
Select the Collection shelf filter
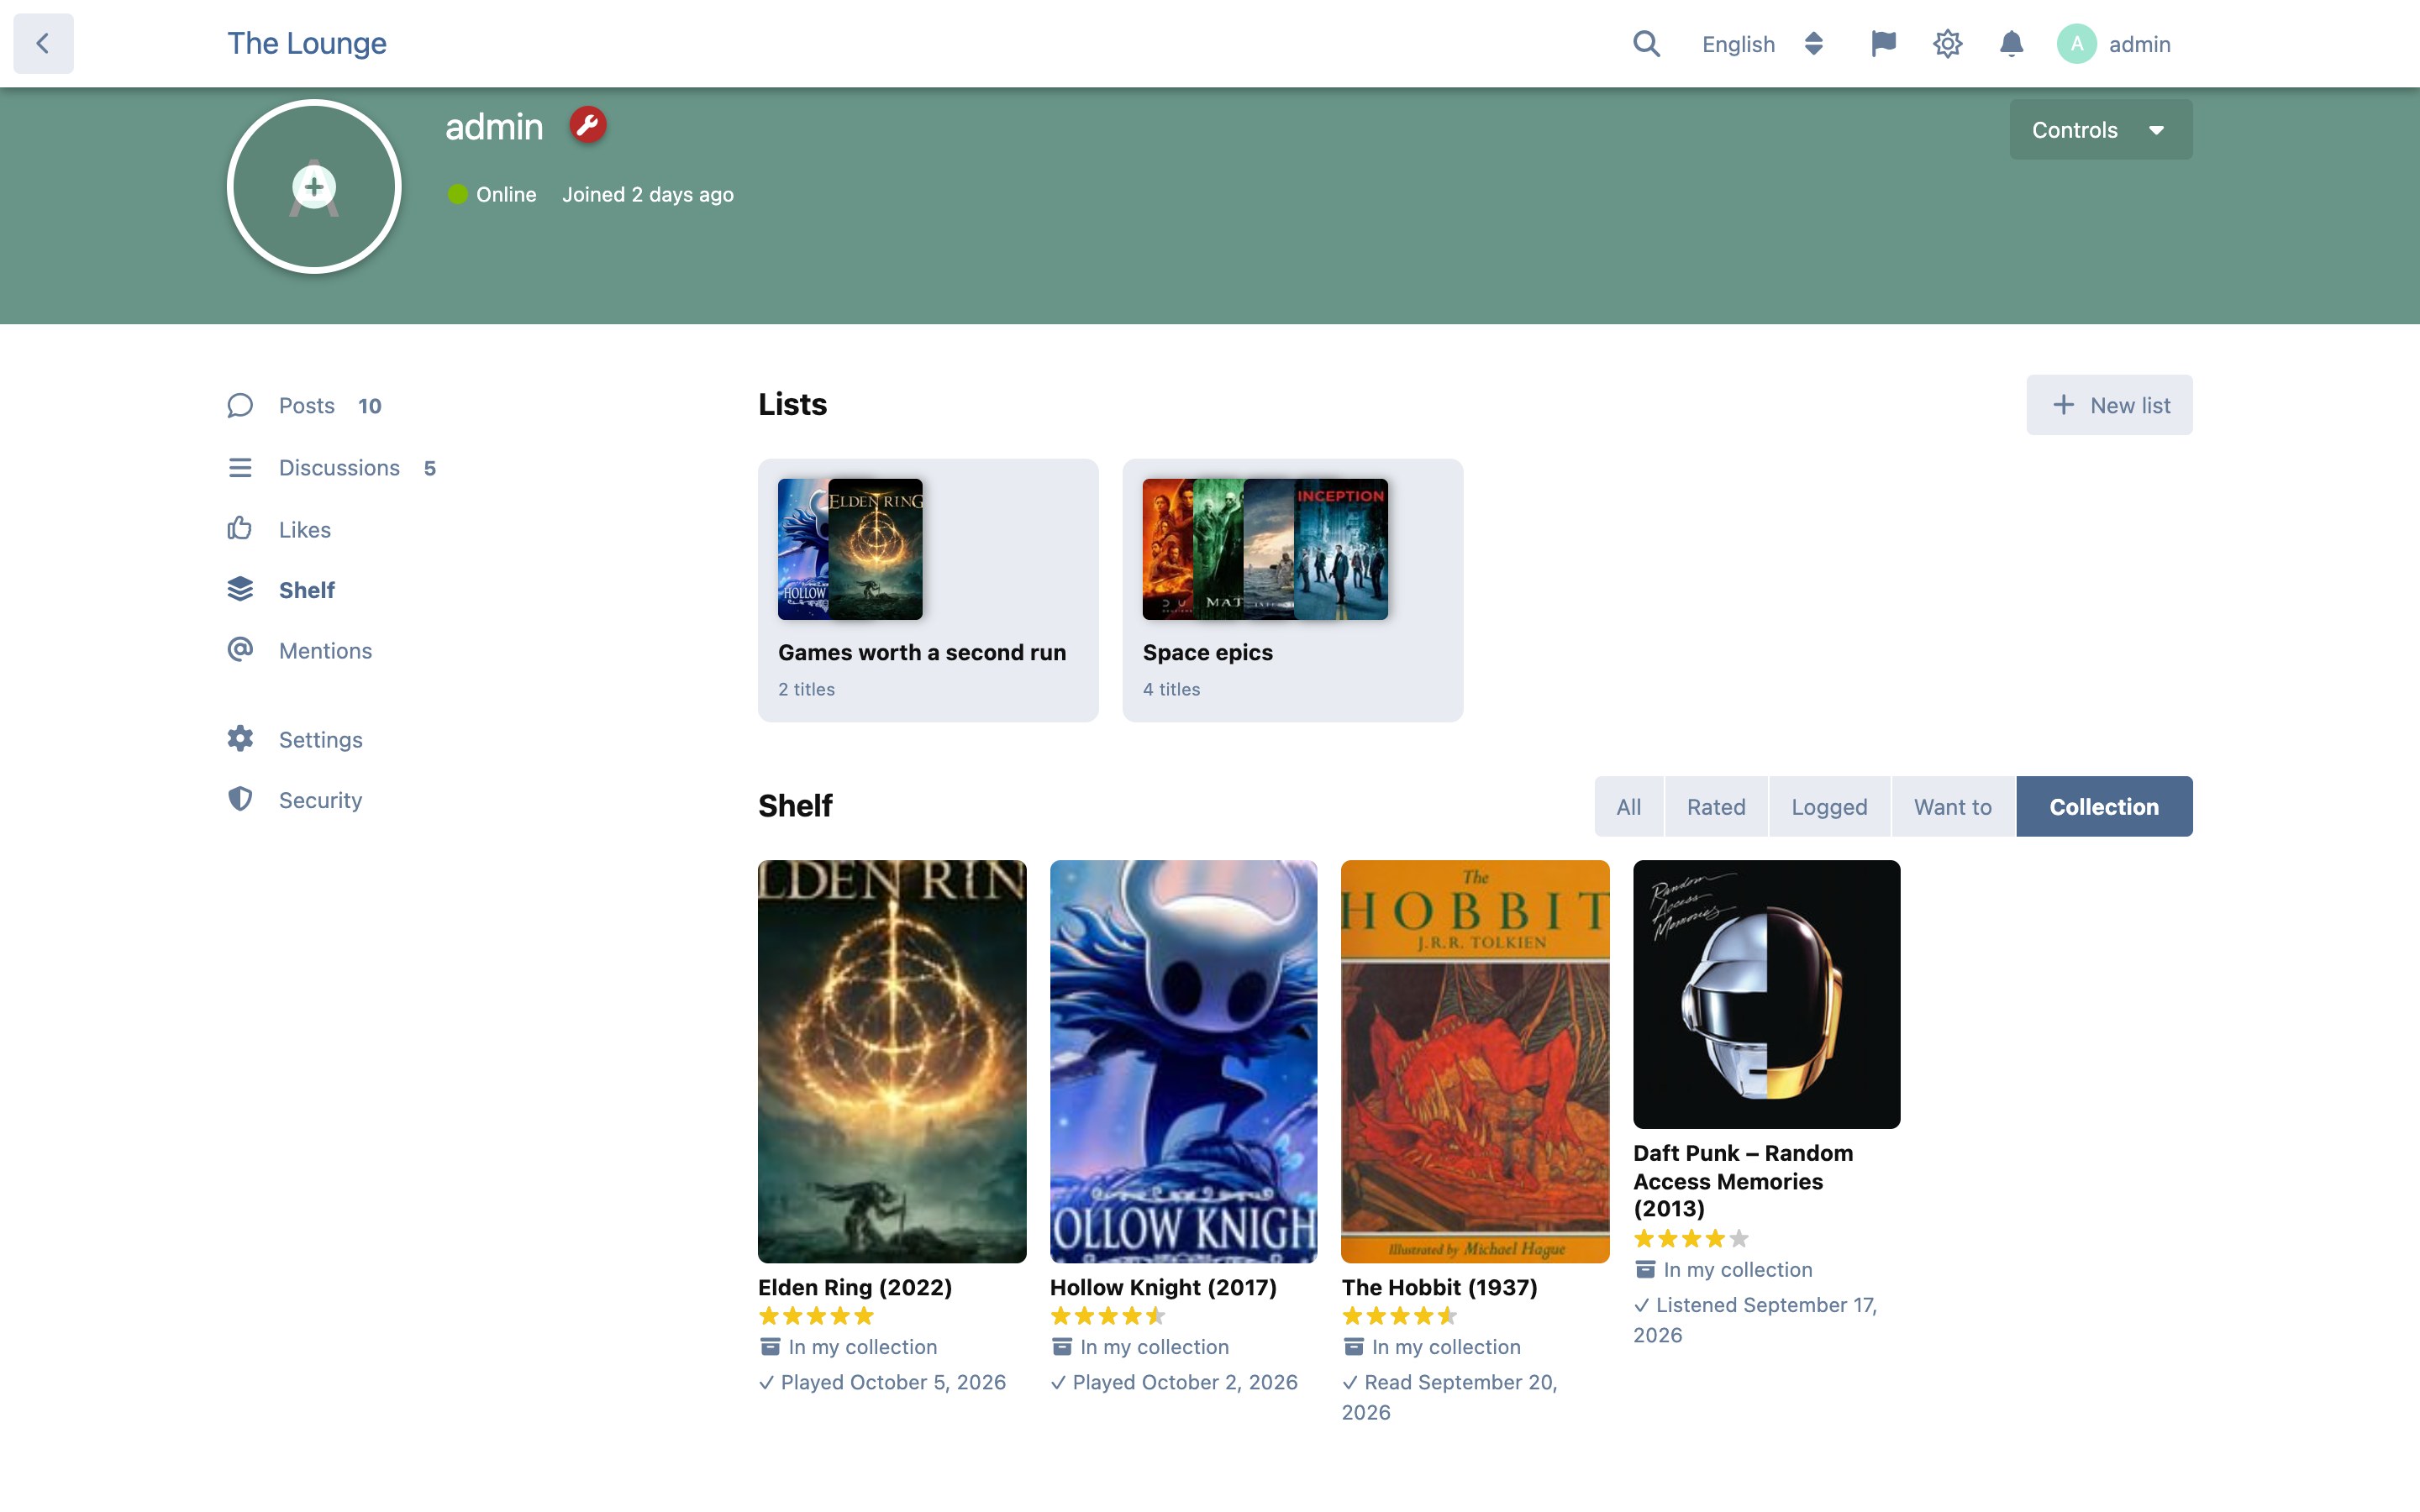[x=2104, y=806]
